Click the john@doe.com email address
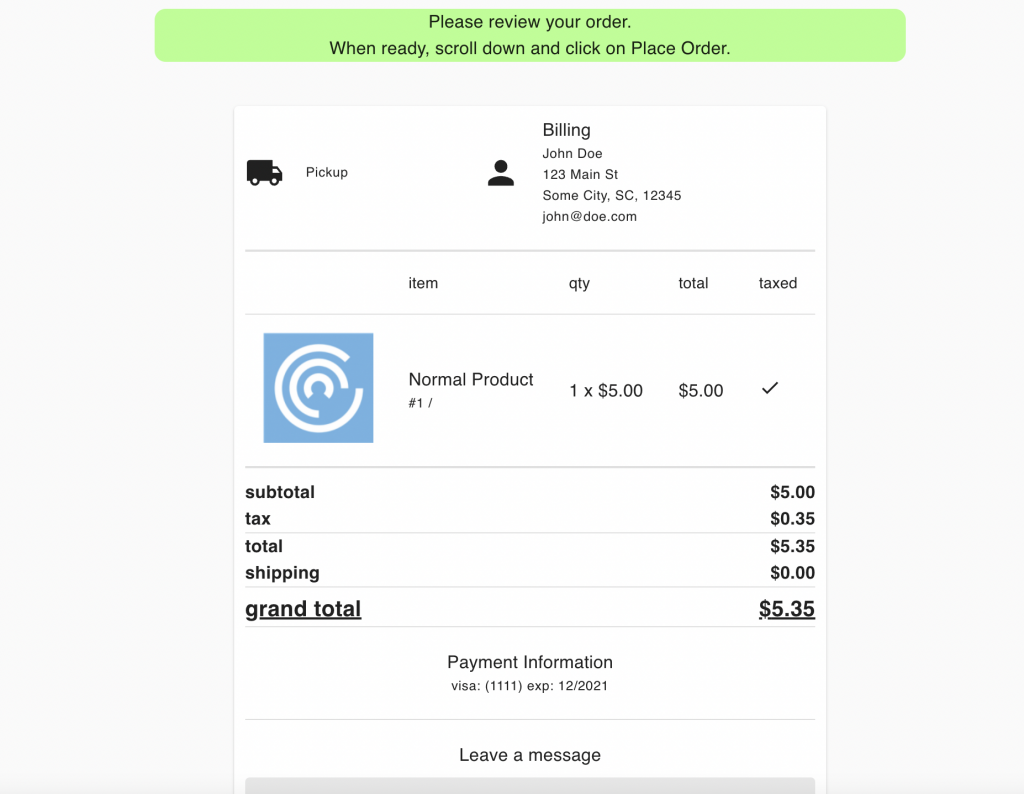Screen dimensions: 1024x794 coord(589,217)
